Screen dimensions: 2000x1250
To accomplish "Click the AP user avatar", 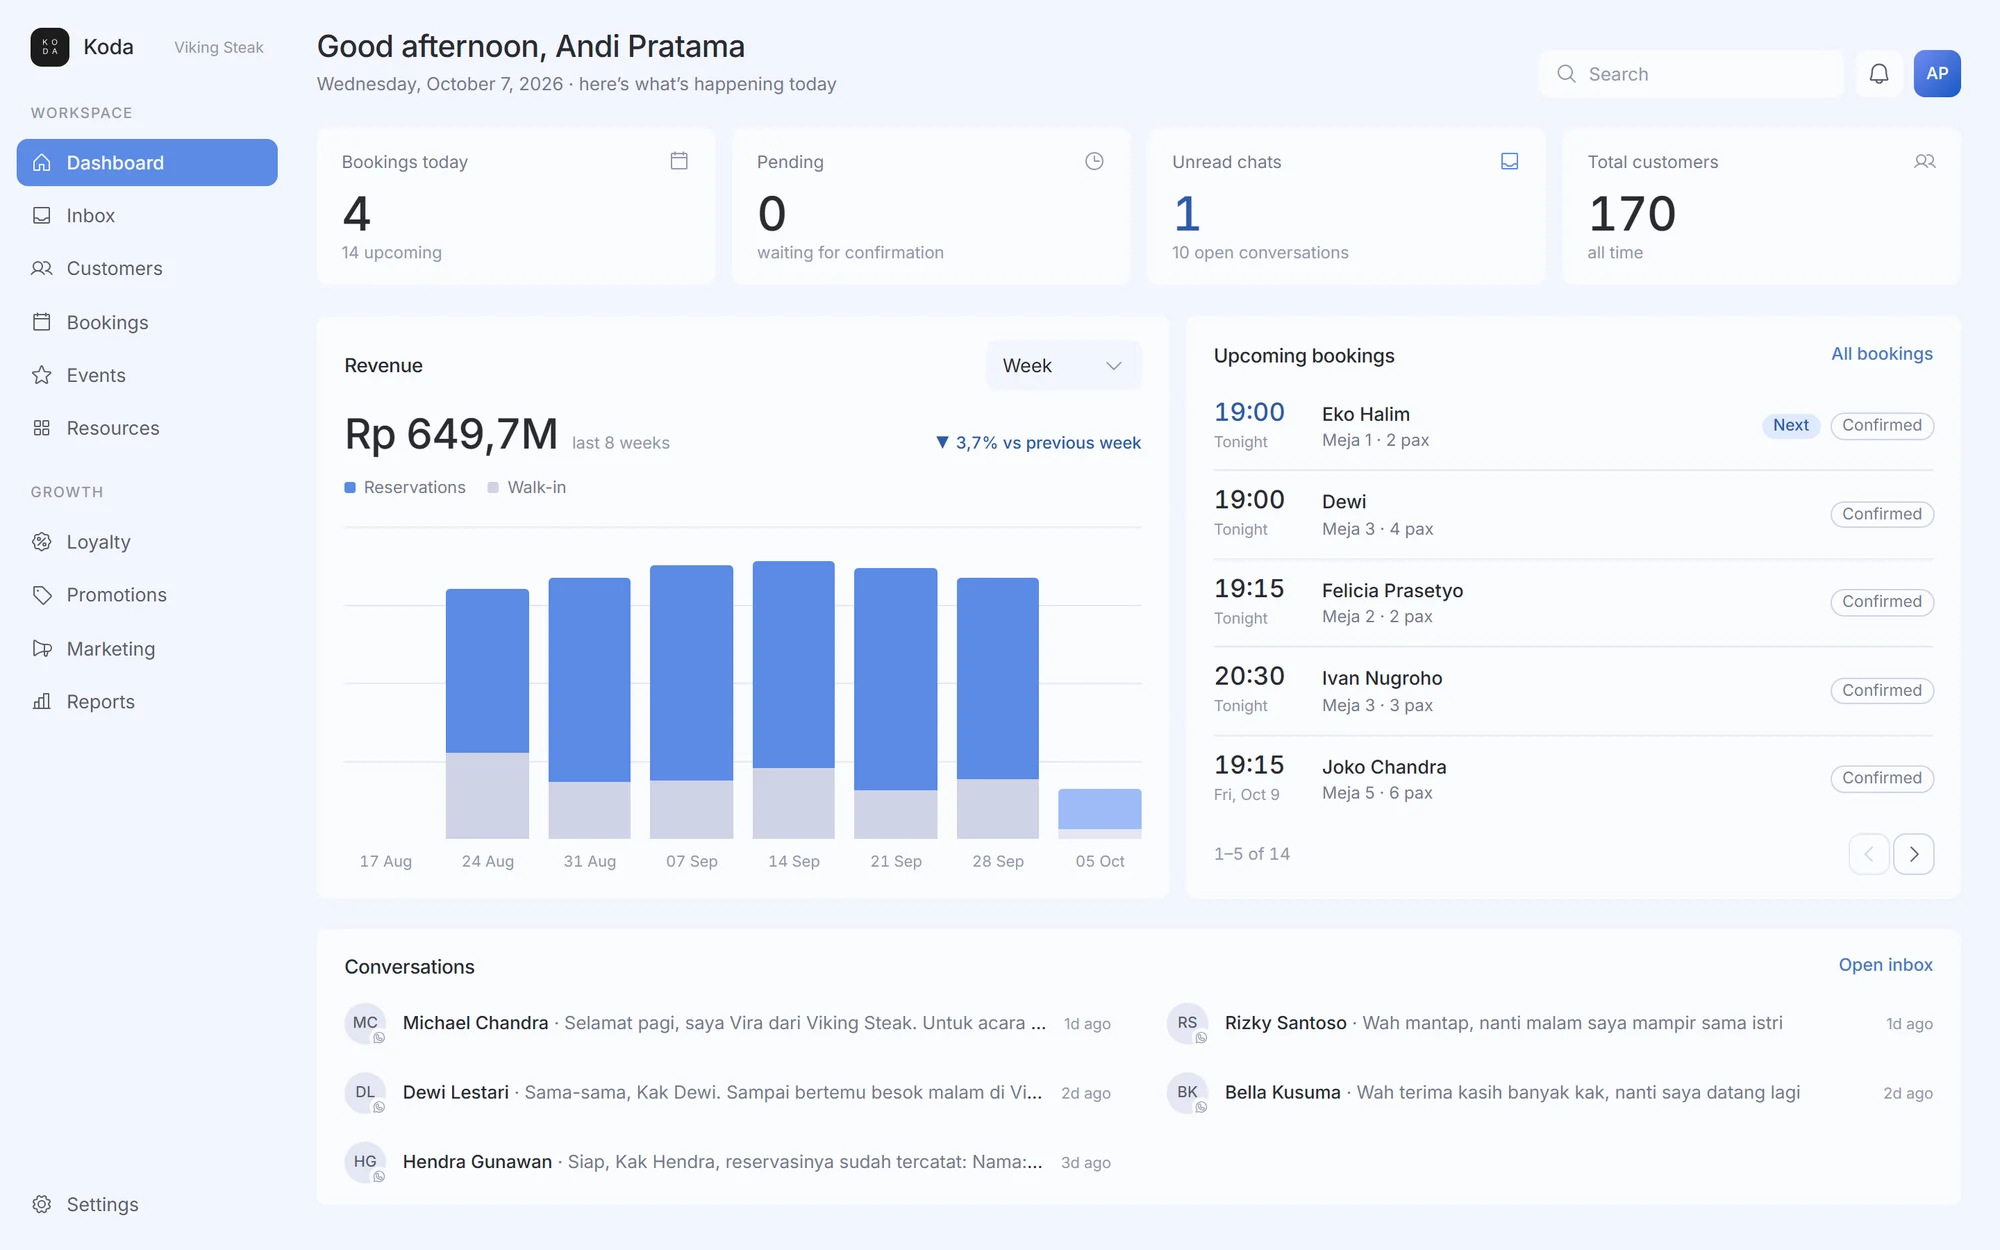I will 1937,74.
